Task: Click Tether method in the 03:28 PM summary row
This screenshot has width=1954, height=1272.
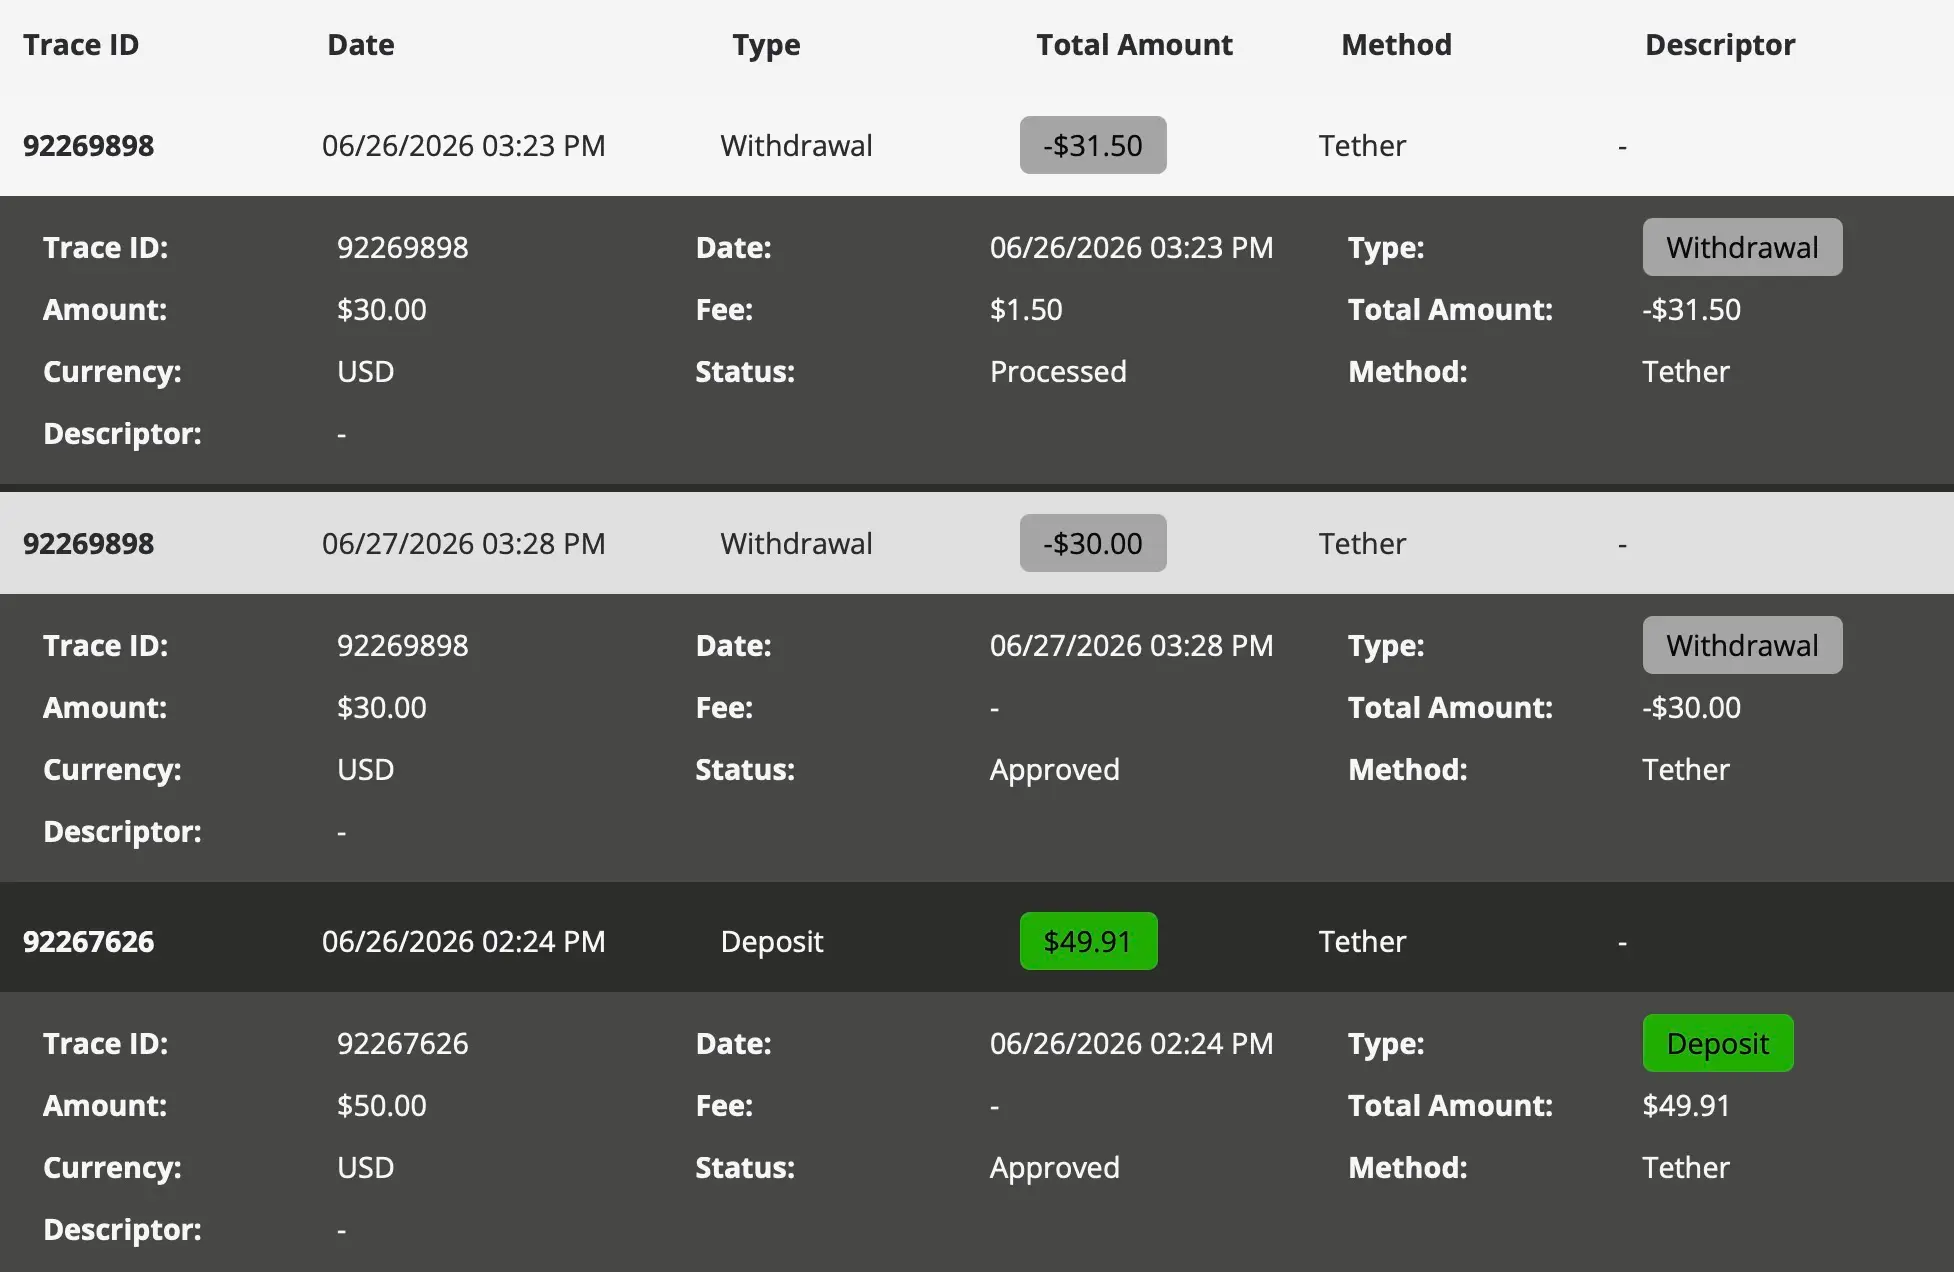Action: coord(1362,544)
